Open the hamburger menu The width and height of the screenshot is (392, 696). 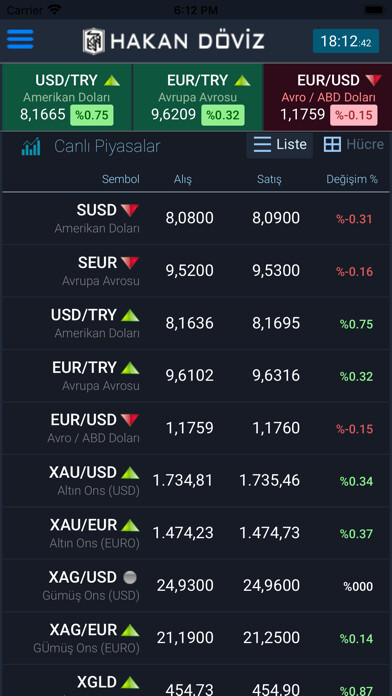20,40
